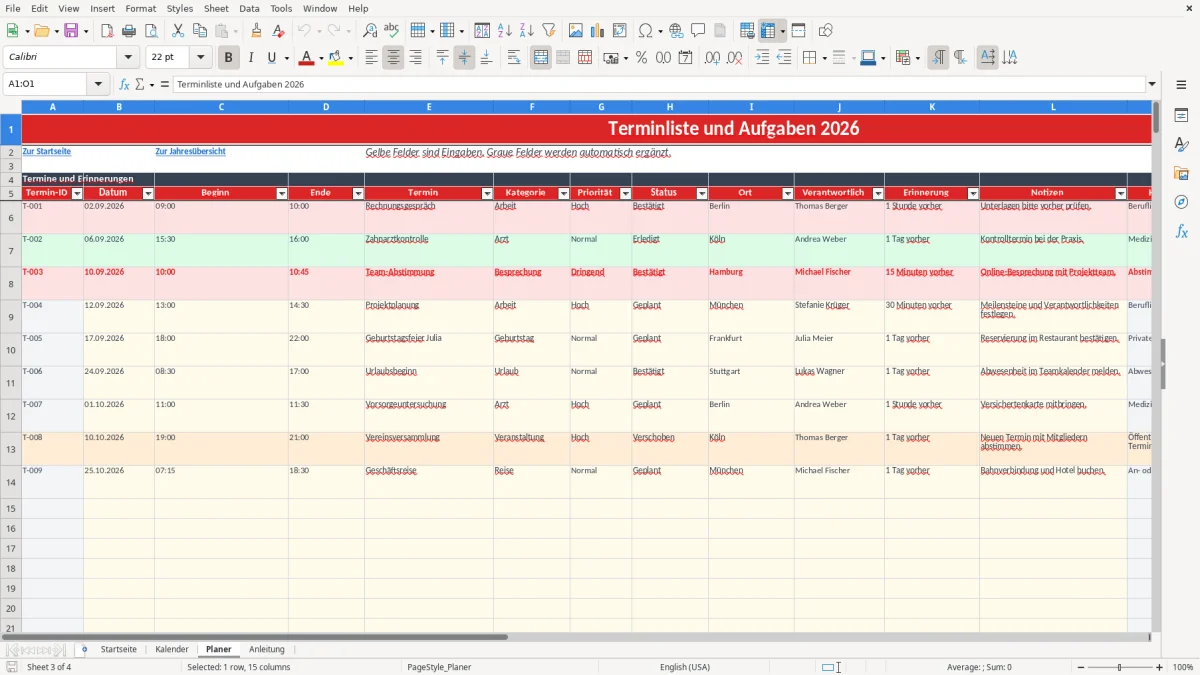Switch to the Kalender sheet tab
1200x675 pixels.
pos(172,650)
